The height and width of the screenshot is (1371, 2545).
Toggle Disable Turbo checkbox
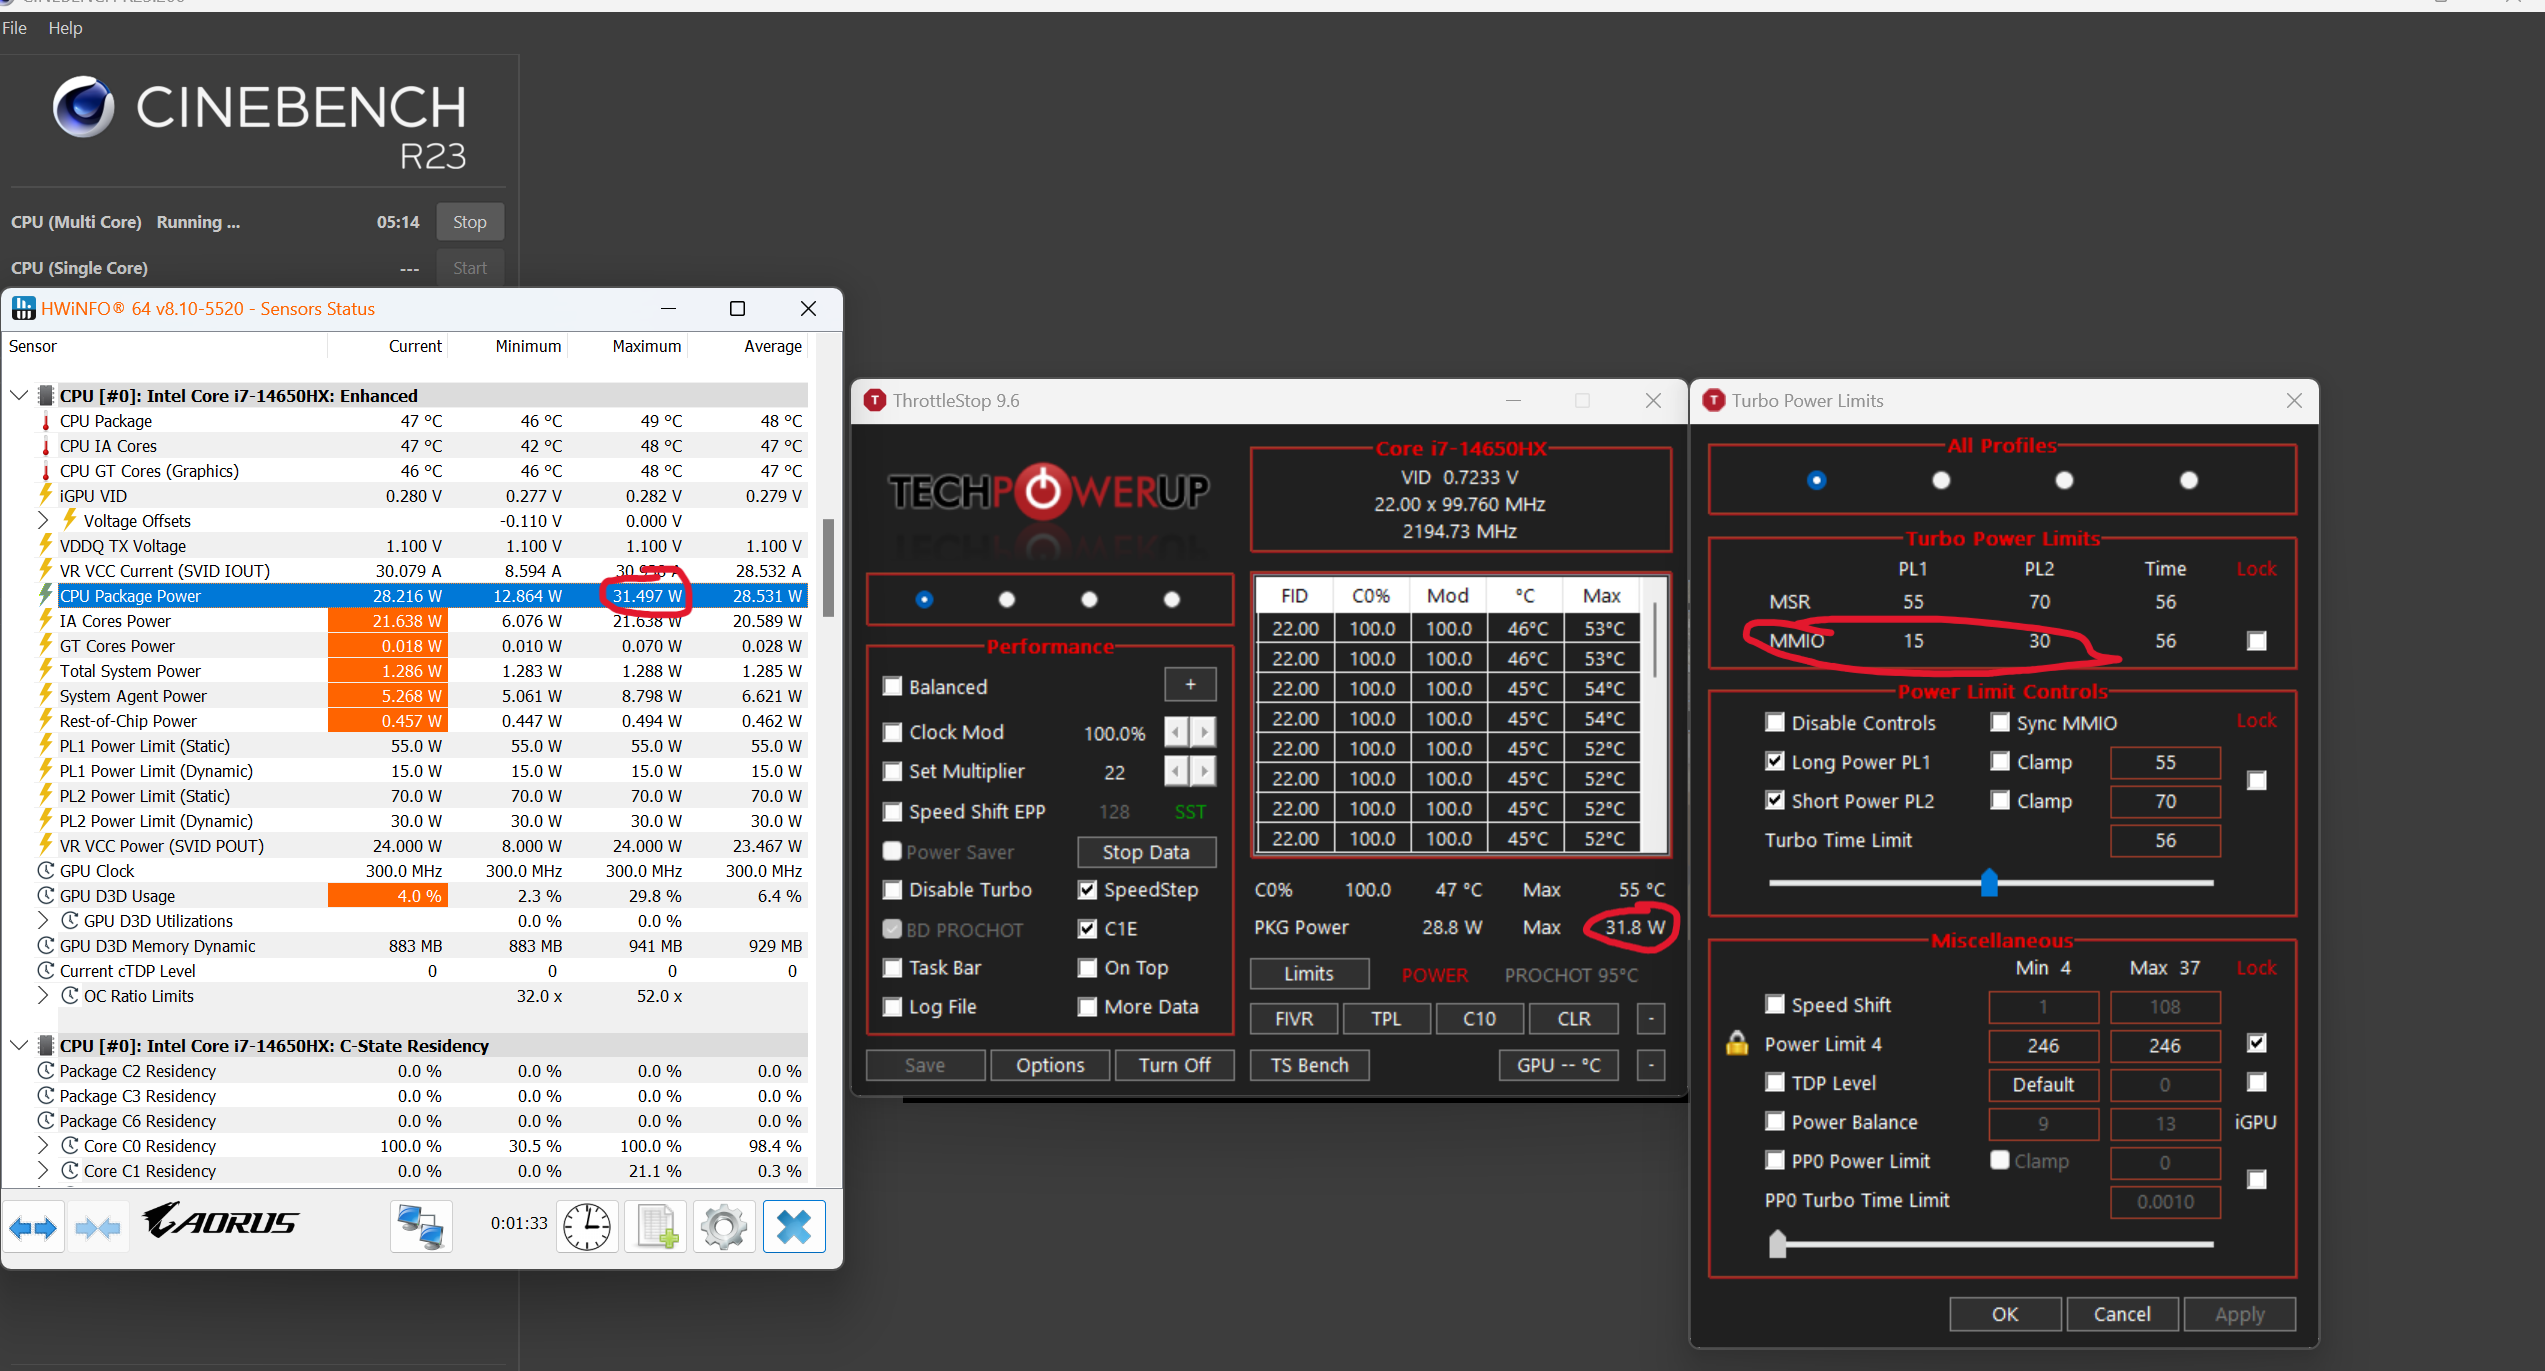(893, 890)
